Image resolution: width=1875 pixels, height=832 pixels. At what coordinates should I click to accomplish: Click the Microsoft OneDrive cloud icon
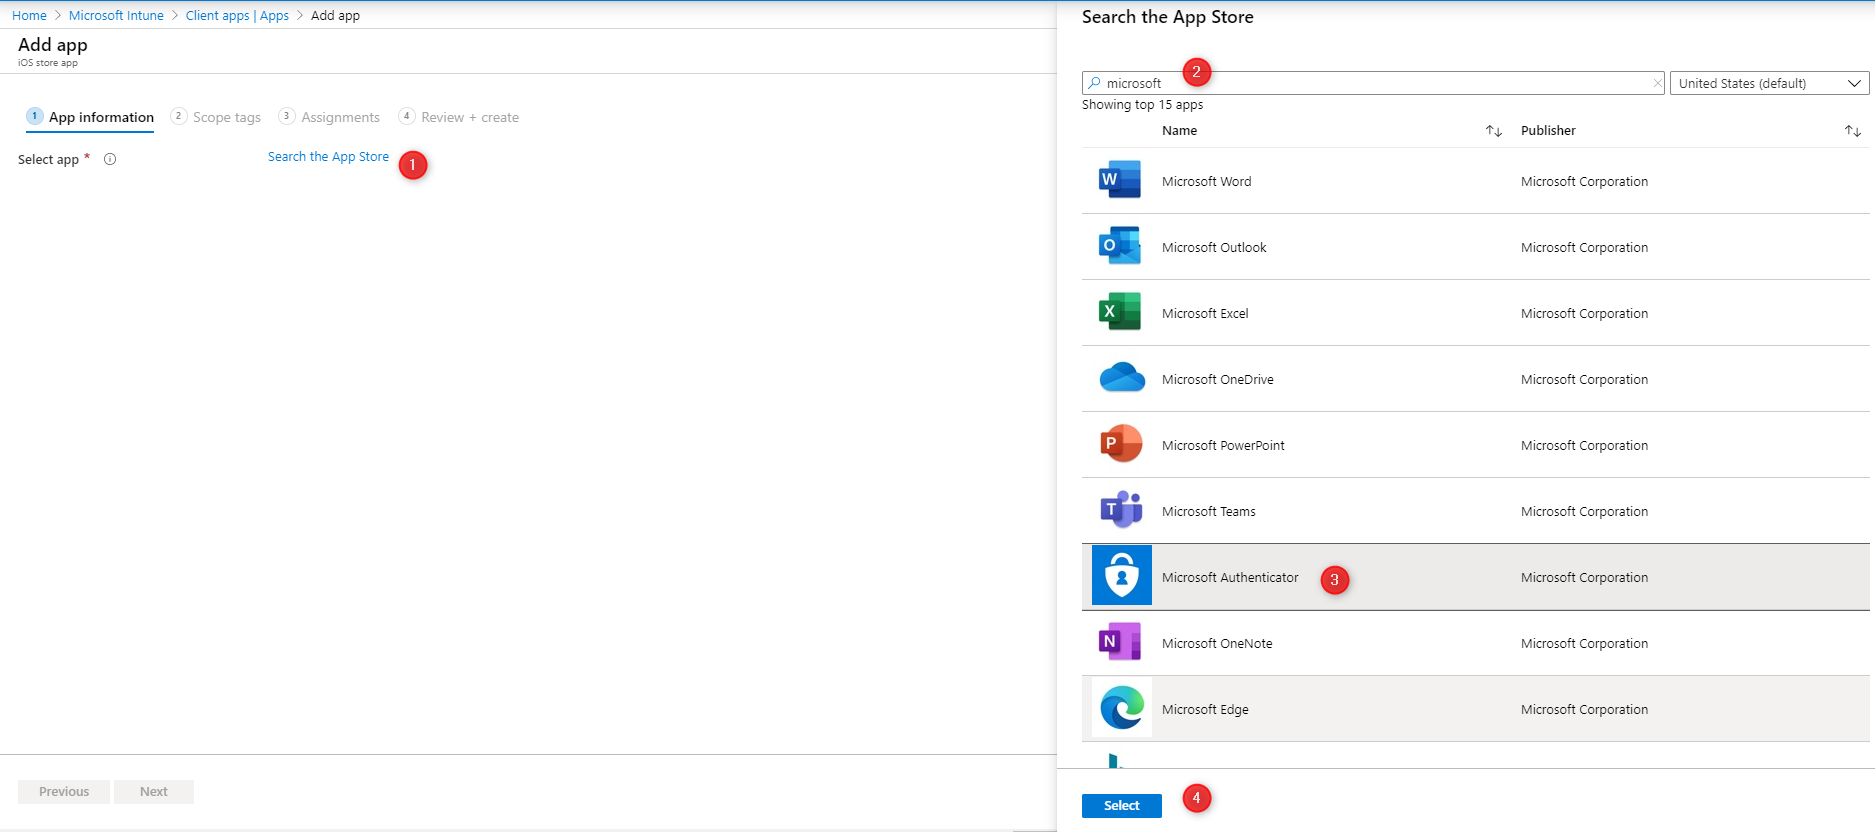(x=1122, y=378)
